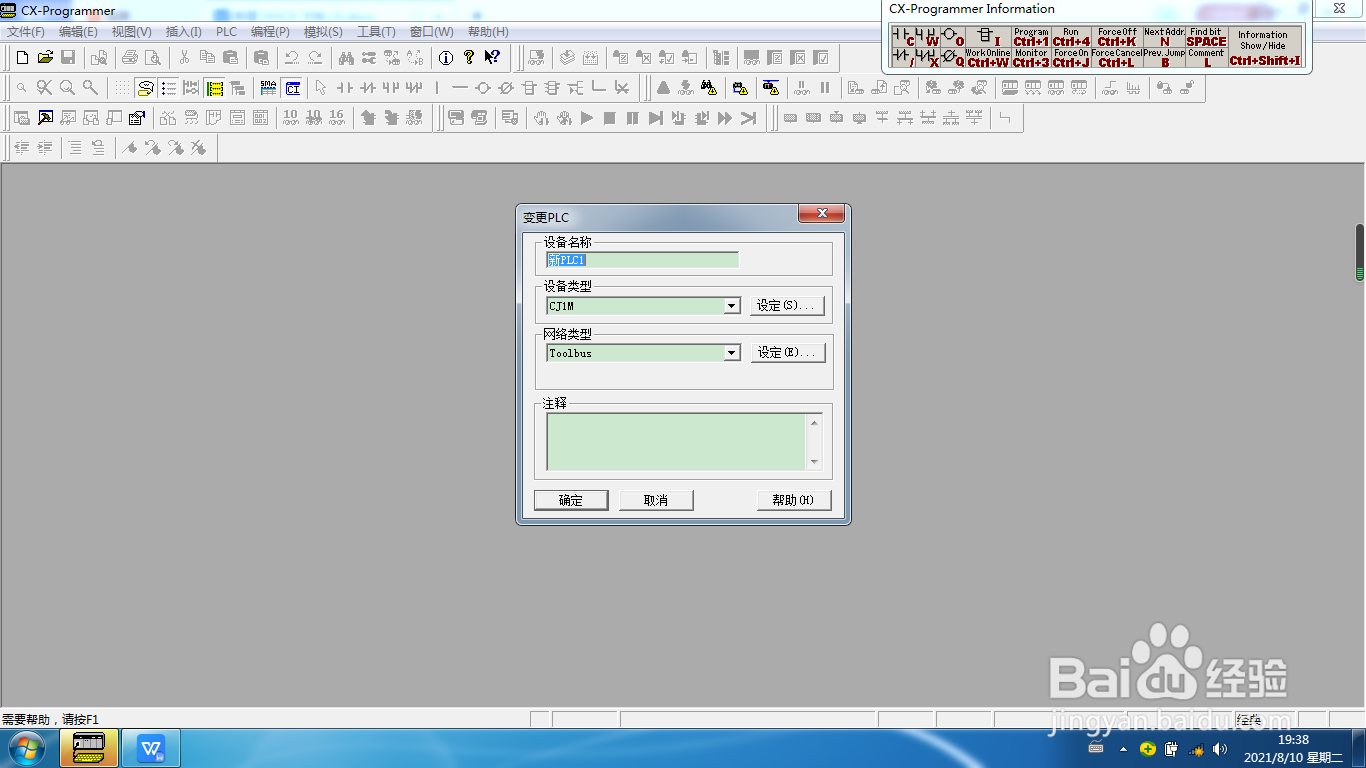The image size is (1366, 768).
Task: Open the PLC menu
Action: [227, 32]
